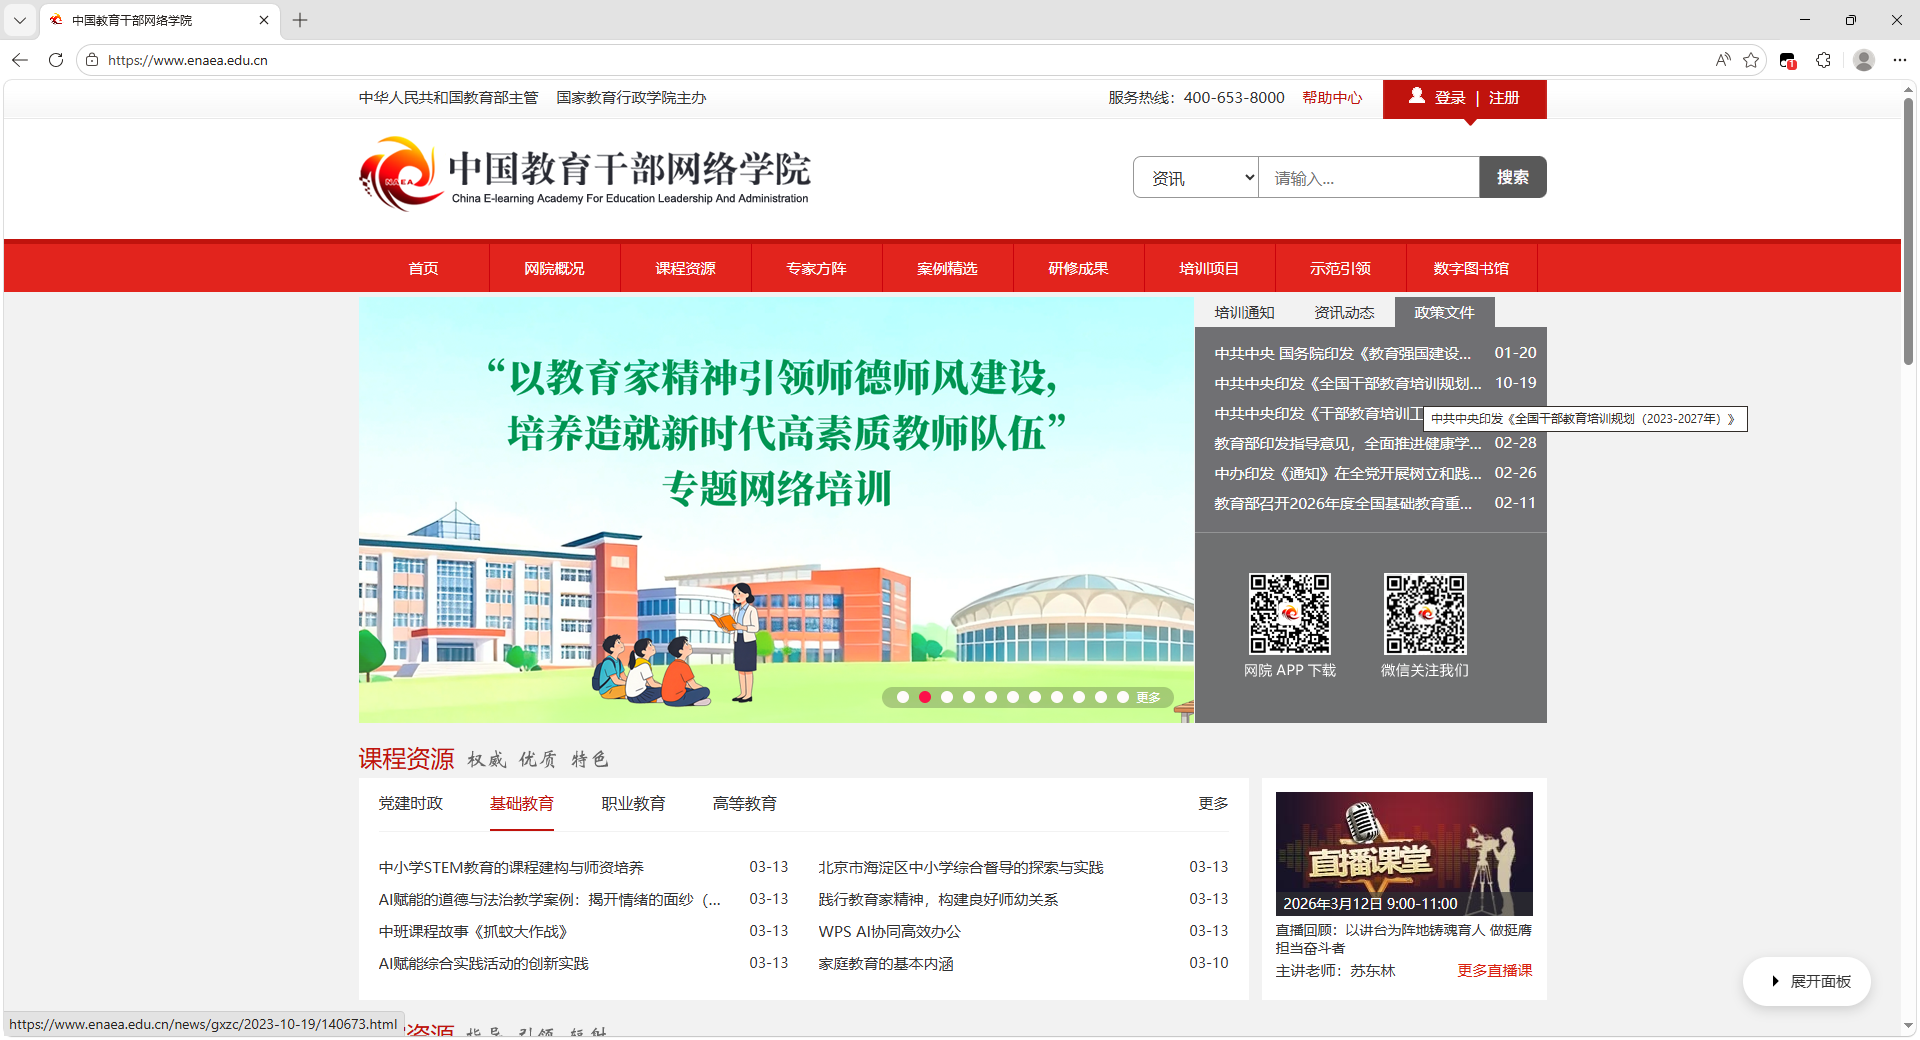The image size is (1920, 1040).
Task: Click the 网院 APP 下载 QR code
Action: [x=1289, y=614]
